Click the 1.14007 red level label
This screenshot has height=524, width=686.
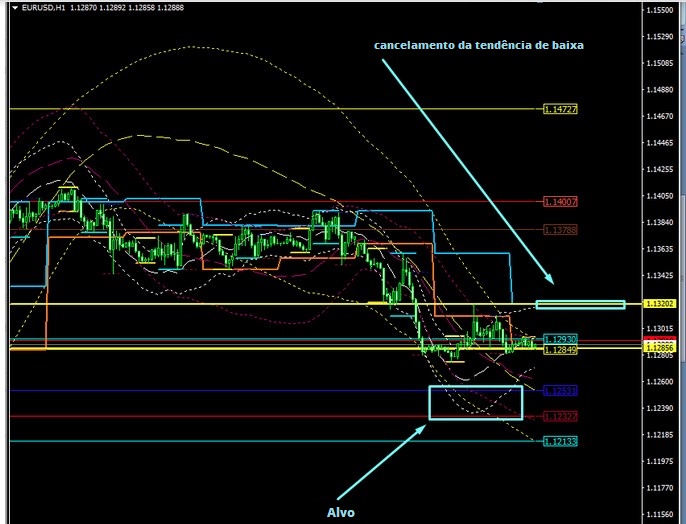[x=560, y=202]
